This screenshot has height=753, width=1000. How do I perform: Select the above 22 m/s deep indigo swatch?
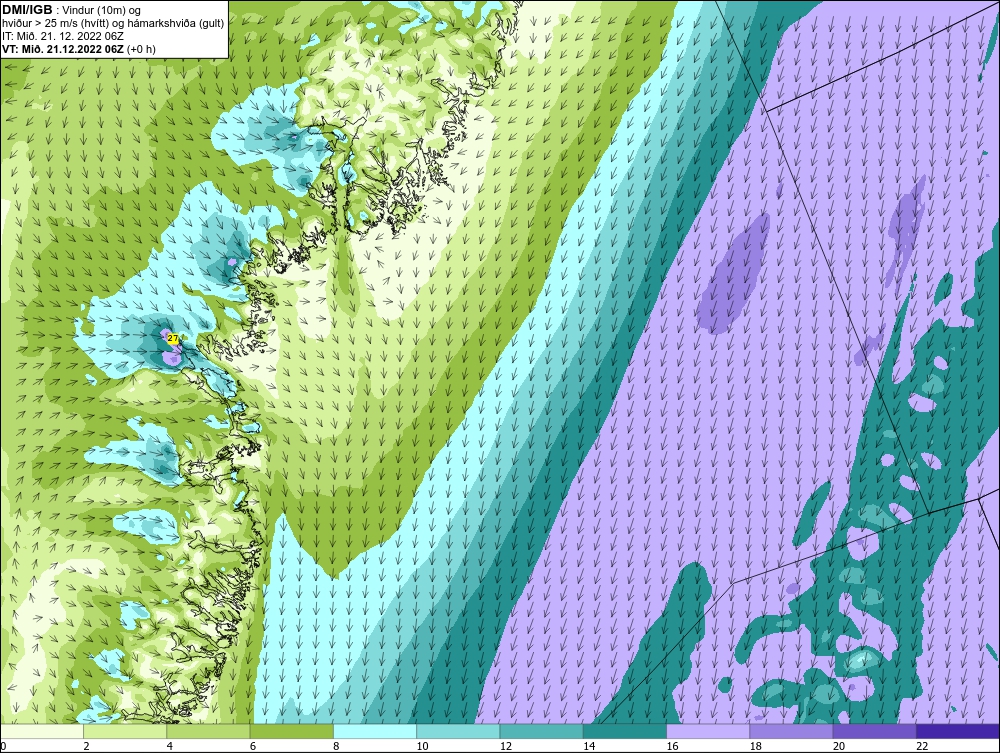pos(957,731)
